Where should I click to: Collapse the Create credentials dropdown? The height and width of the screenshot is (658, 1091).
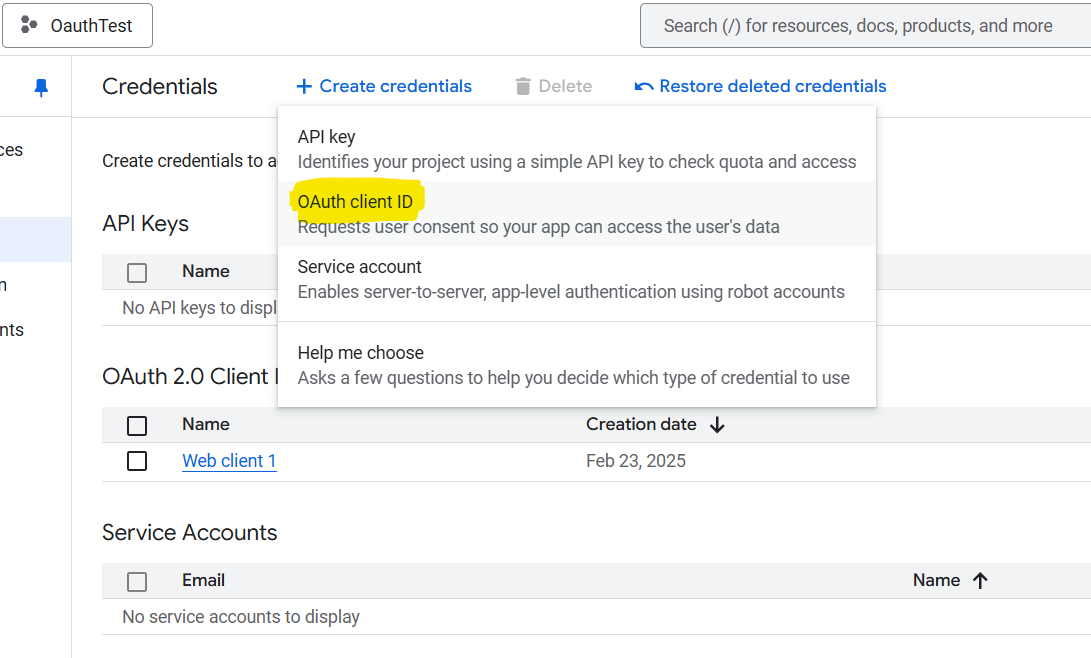(x=384, y=87)
